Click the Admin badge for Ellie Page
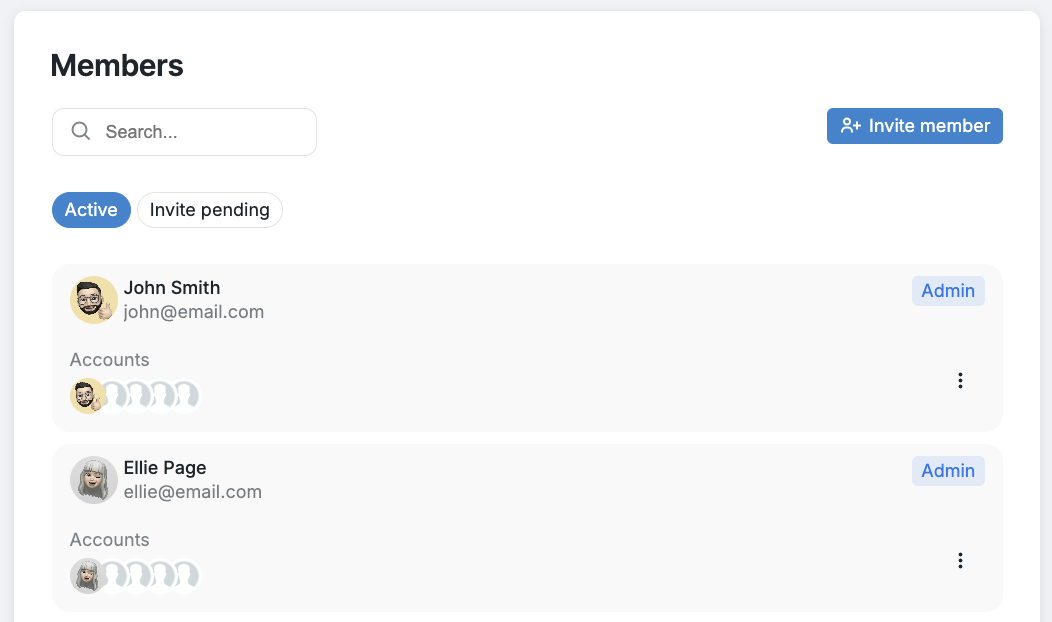This screenshot has width=1052, height=622. pos(948,471)
